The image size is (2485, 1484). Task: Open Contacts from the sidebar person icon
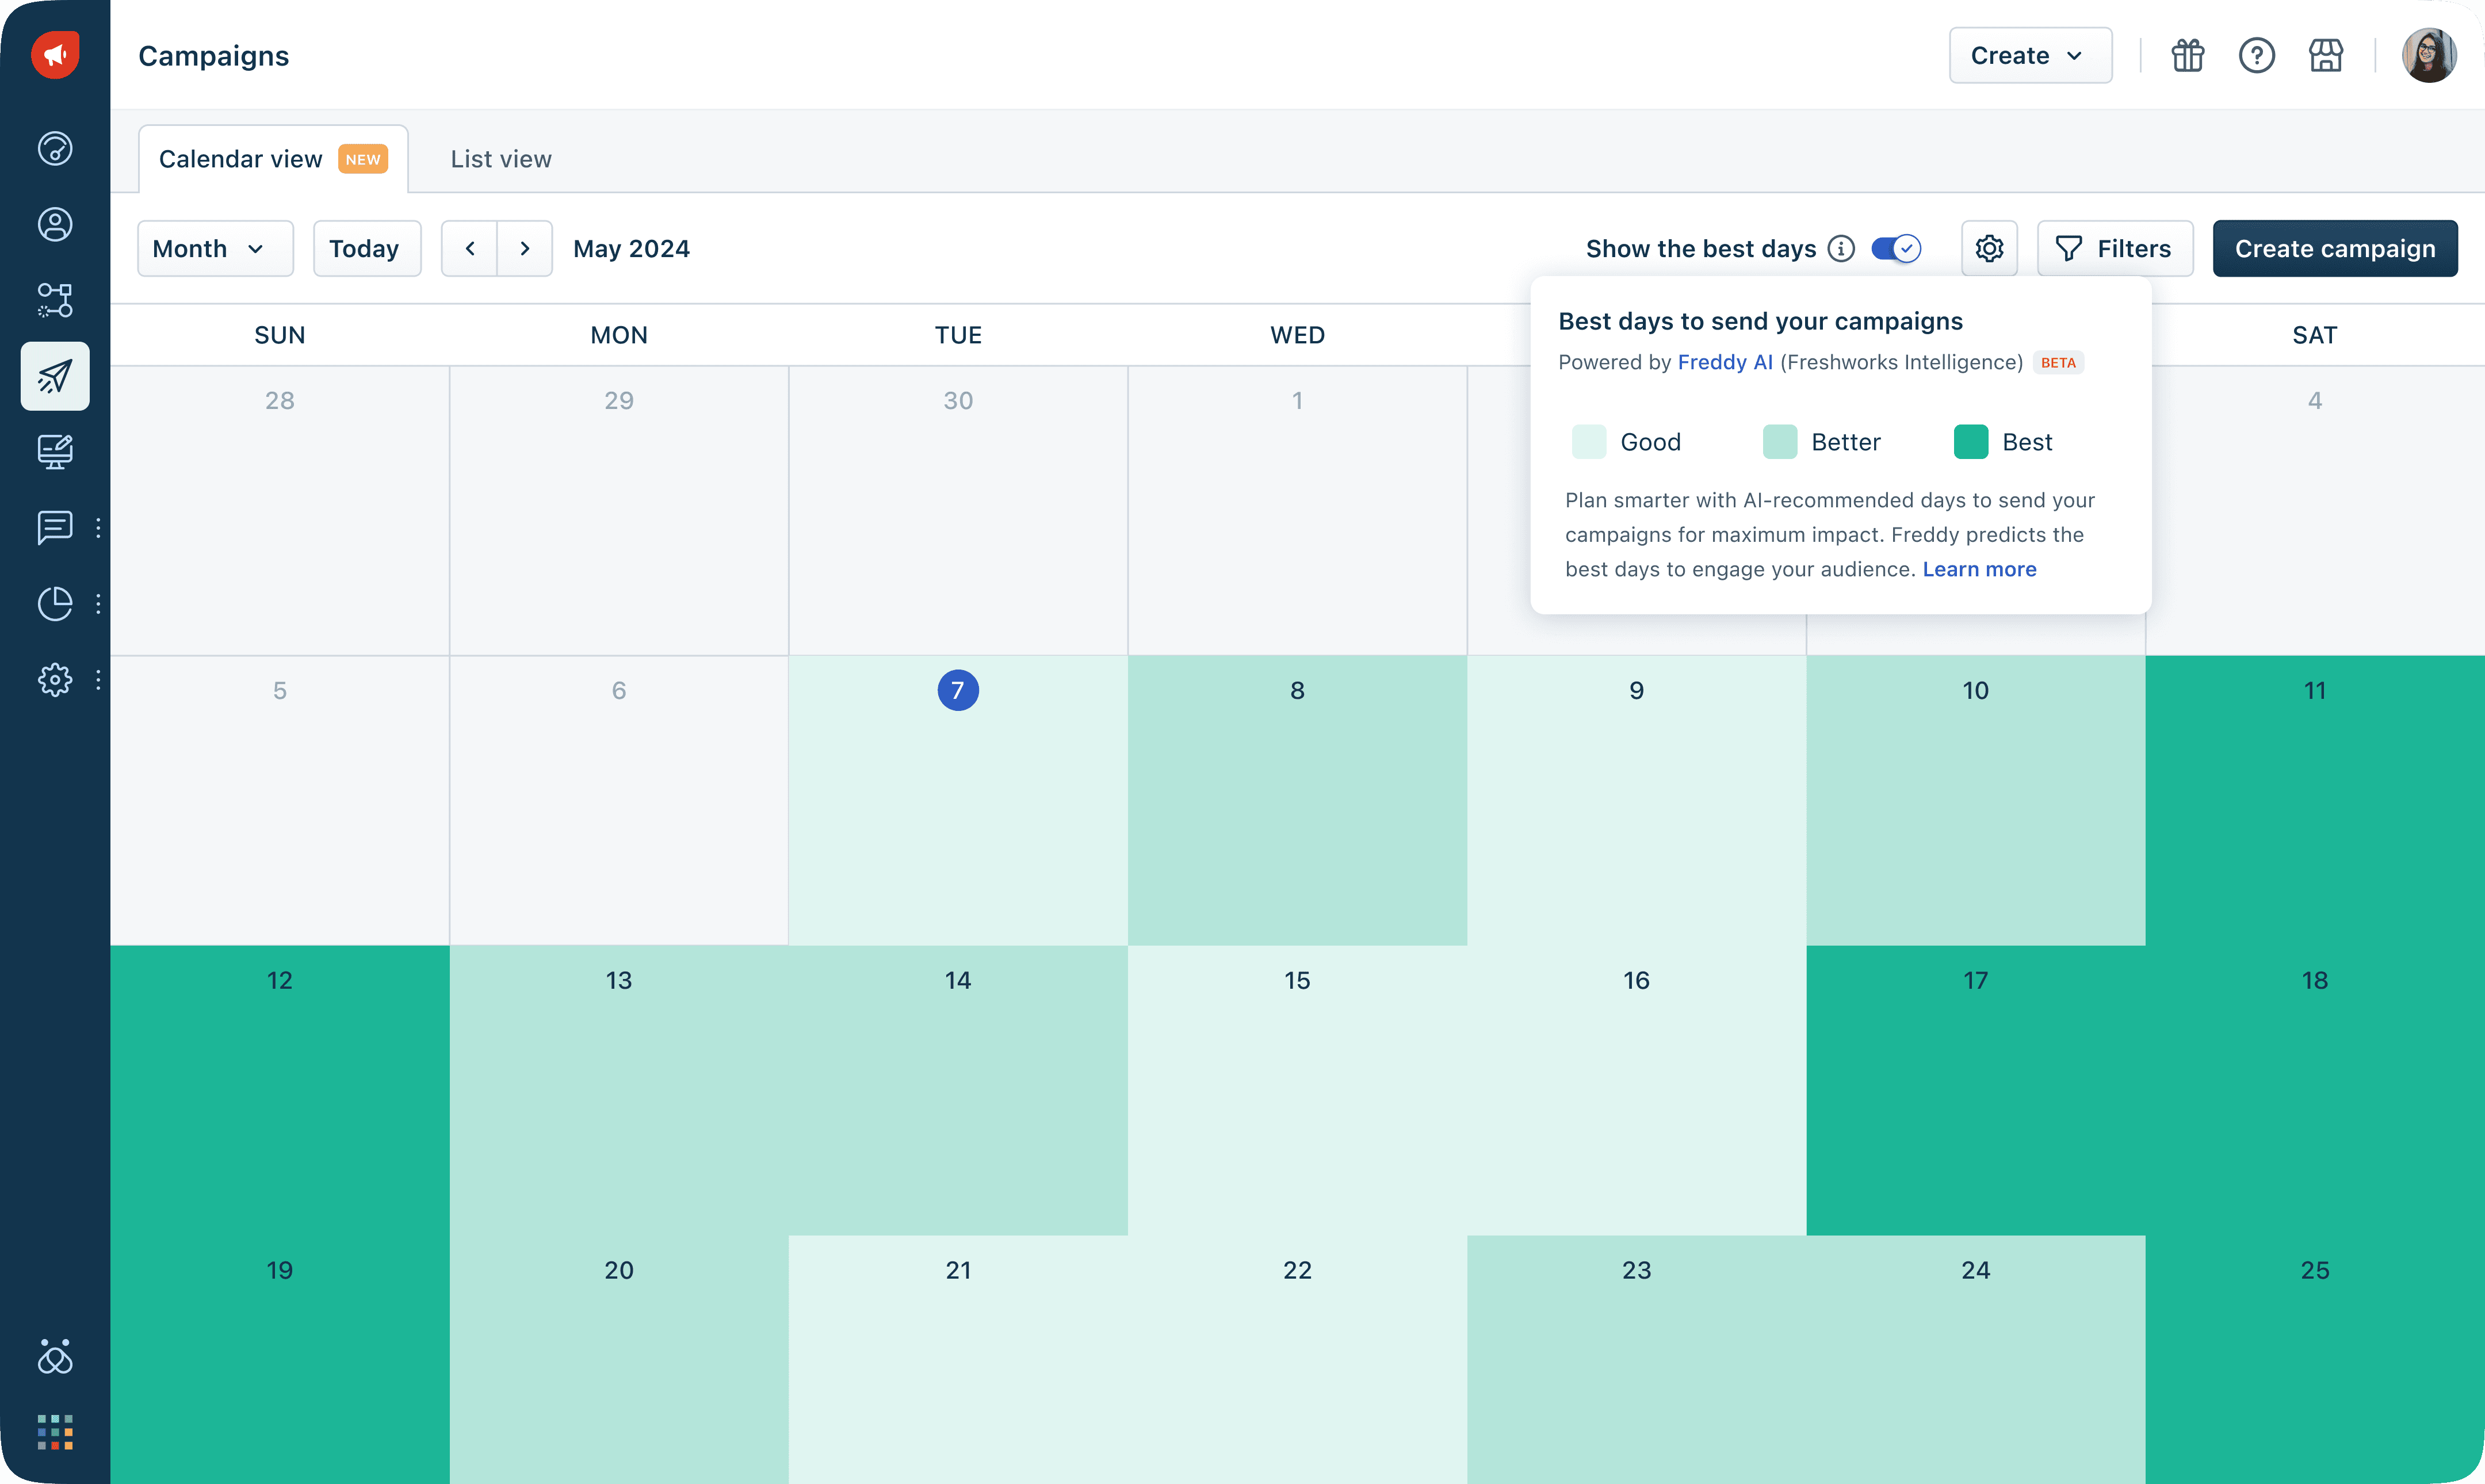click(x=55, y=224)
